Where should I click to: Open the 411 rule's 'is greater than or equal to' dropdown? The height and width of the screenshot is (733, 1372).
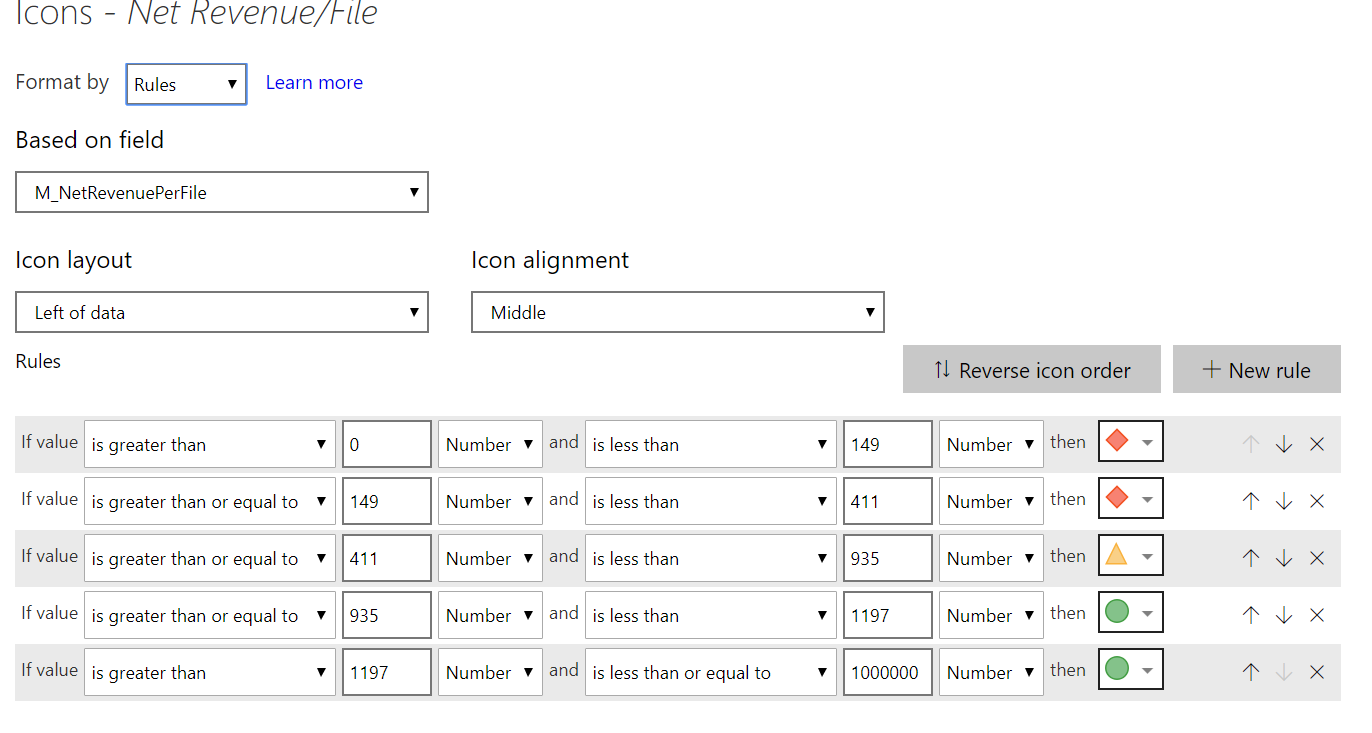210,558
